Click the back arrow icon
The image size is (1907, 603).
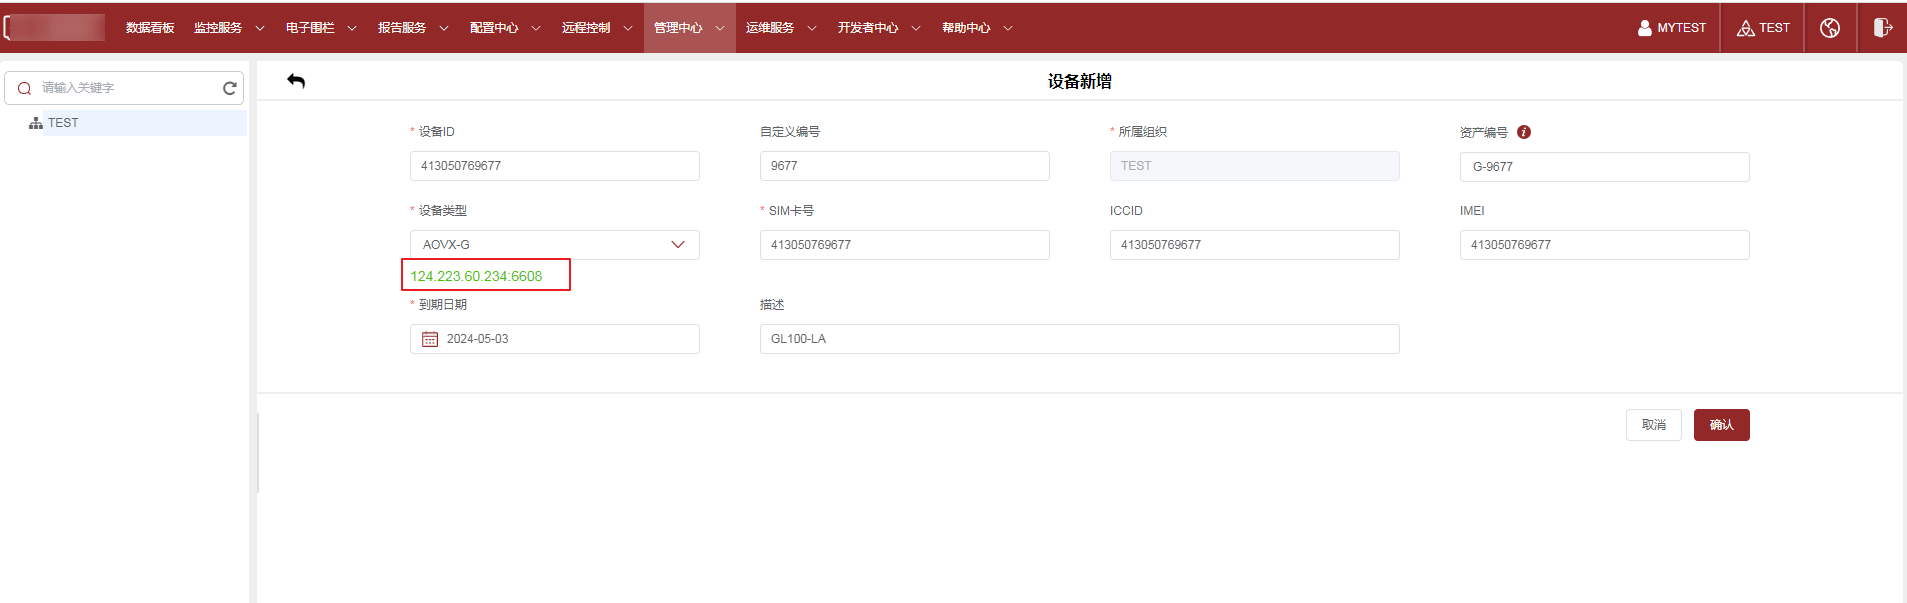[296, 81]
